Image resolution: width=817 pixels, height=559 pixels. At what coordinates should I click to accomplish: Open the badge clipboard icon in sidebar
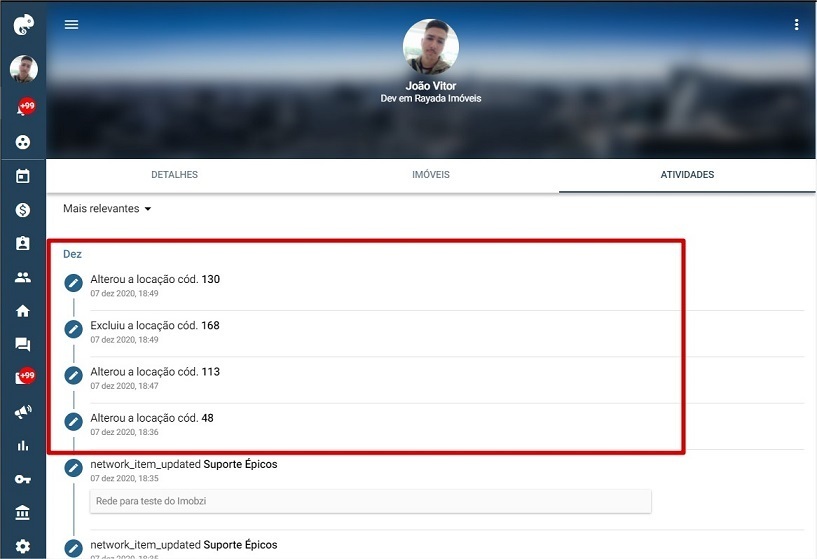tap(23, 243)
